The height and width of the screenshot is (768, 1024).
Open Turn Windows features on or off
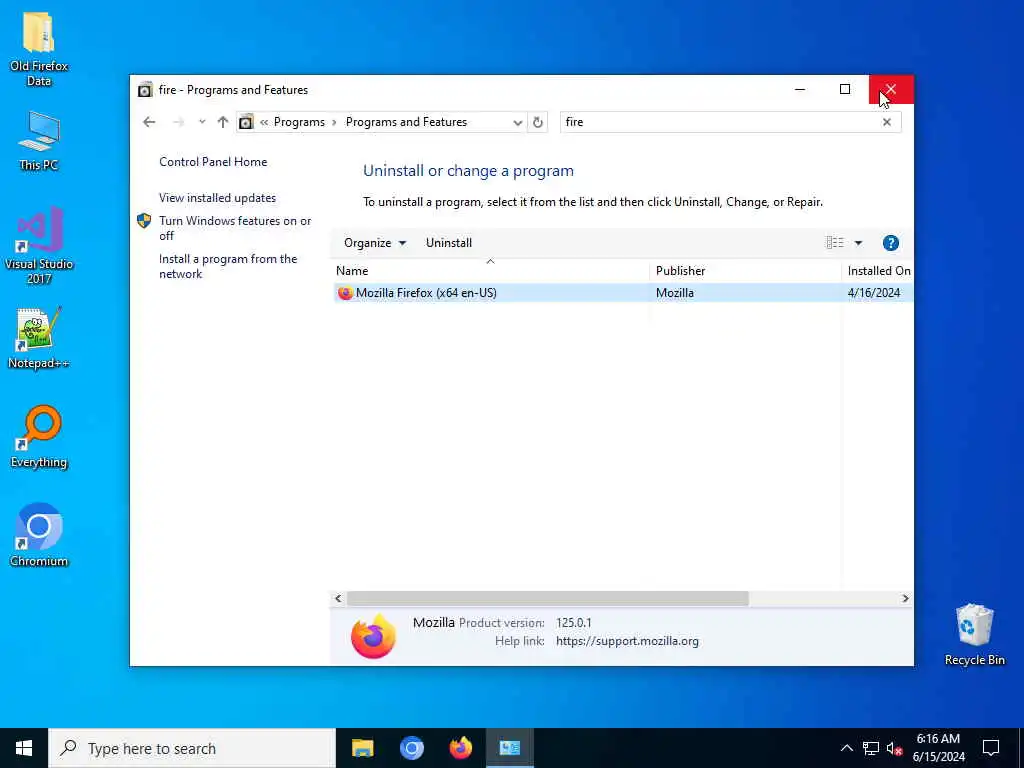click(235, 229)
